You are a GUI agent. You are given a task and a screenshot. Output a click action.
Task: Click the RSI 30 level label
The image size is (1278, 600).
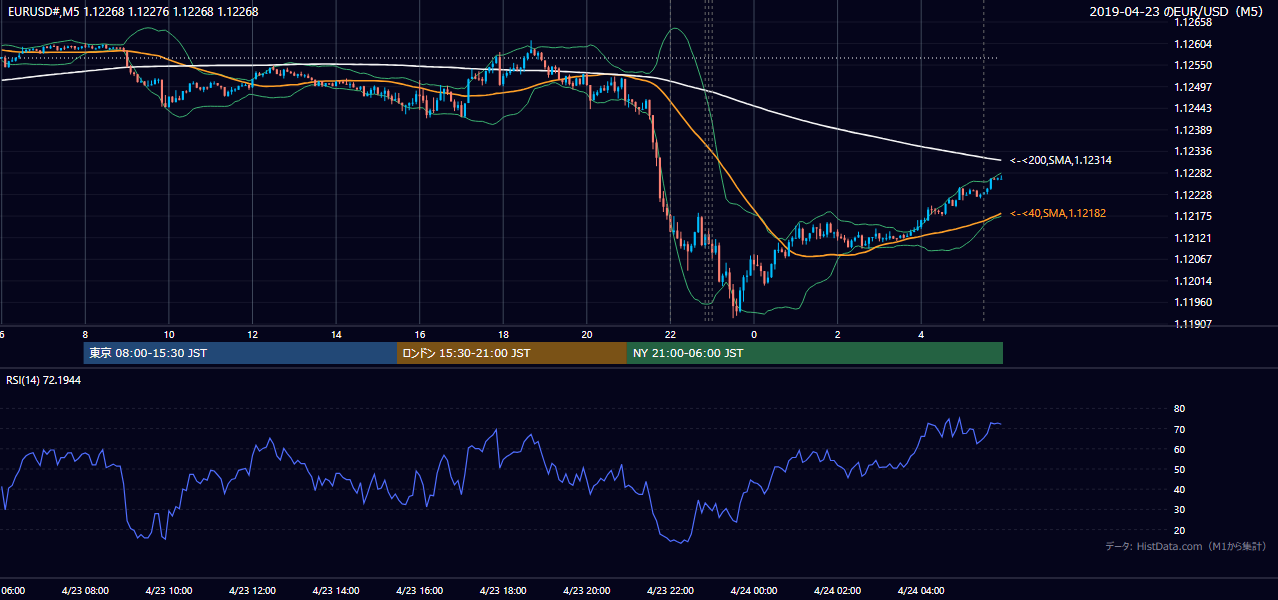(x=1179, y=510)
